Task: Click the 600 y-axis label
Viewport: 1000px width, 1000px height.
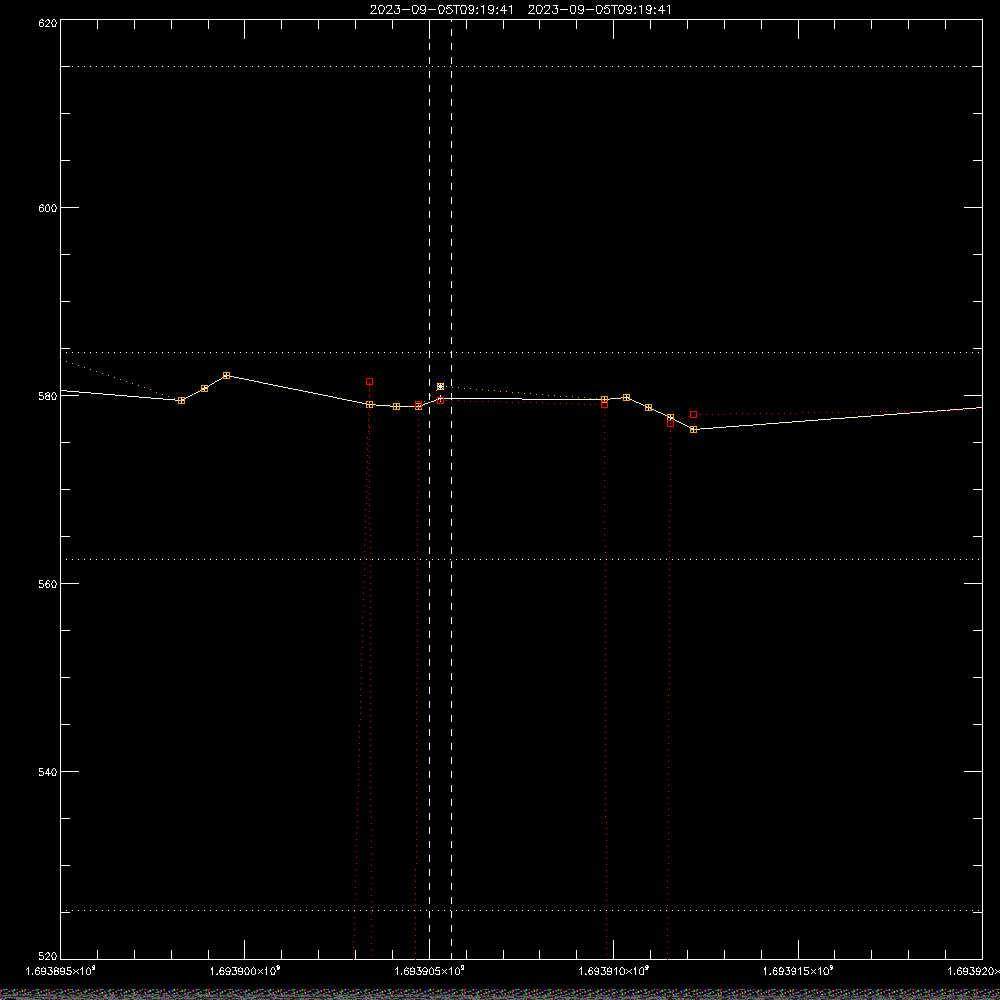Action: pyautogui.click(x=48, y=208)
